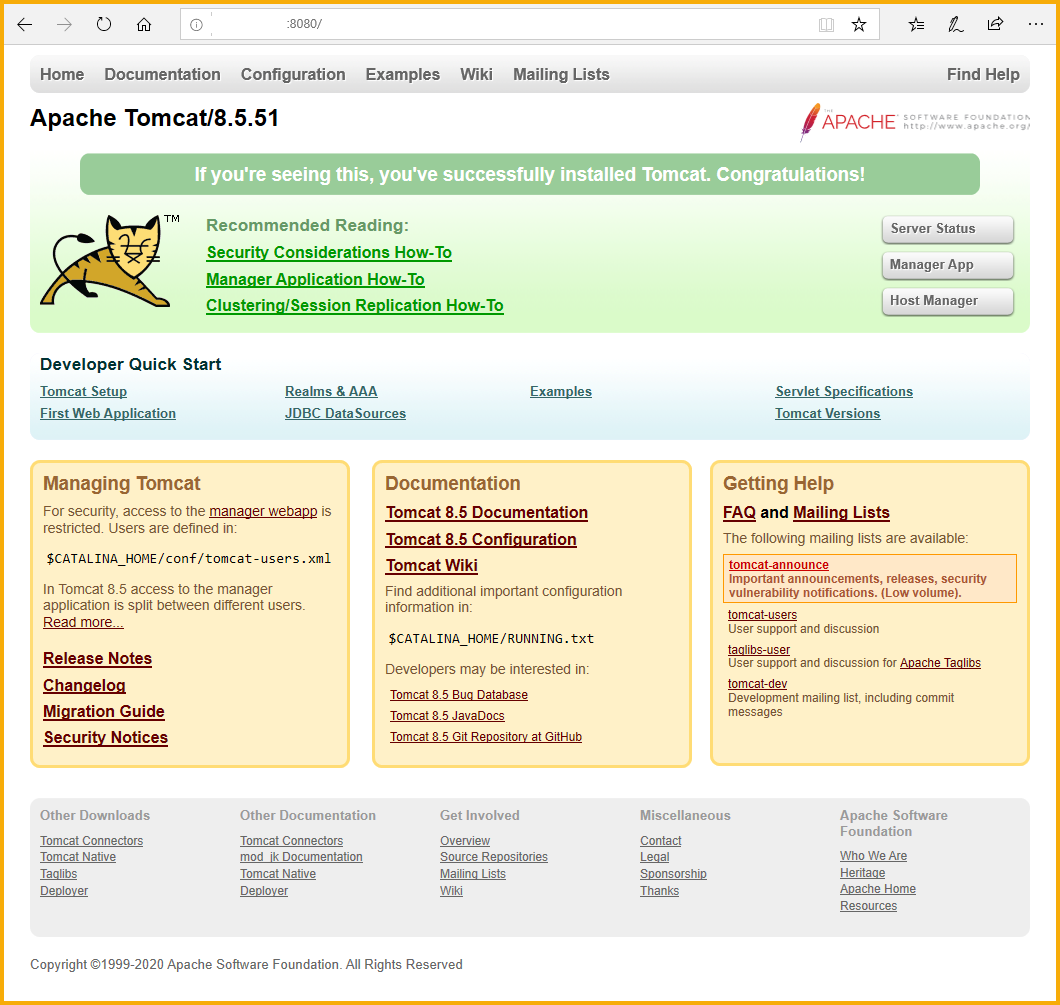Click the Server Status button
The image size is (1060, 1005).
tap(947, 229)
